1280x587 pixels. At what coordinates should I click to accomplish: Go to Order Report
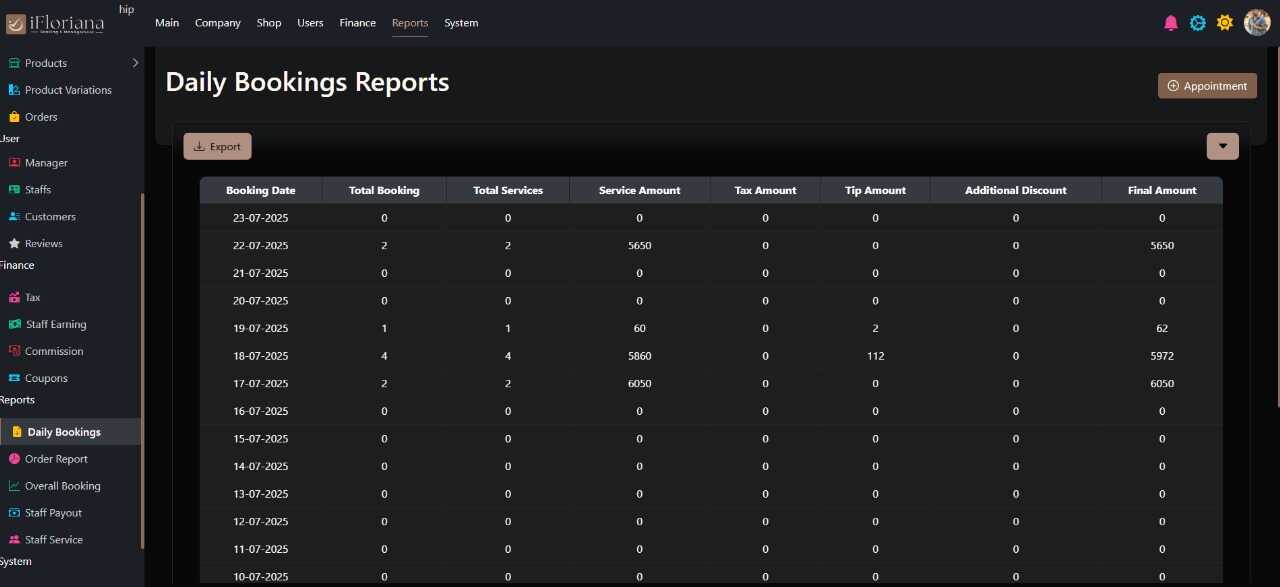[56, 459]
